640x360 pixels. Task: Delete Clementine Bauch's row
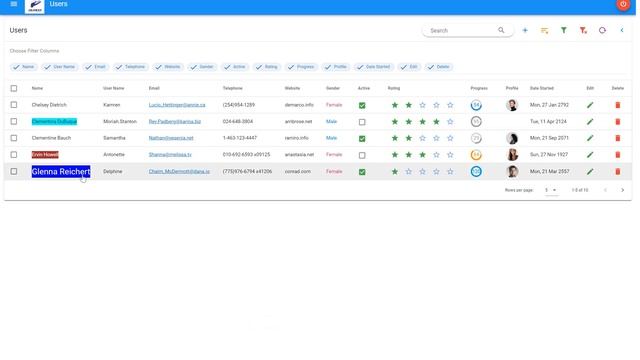click(618, 138)
